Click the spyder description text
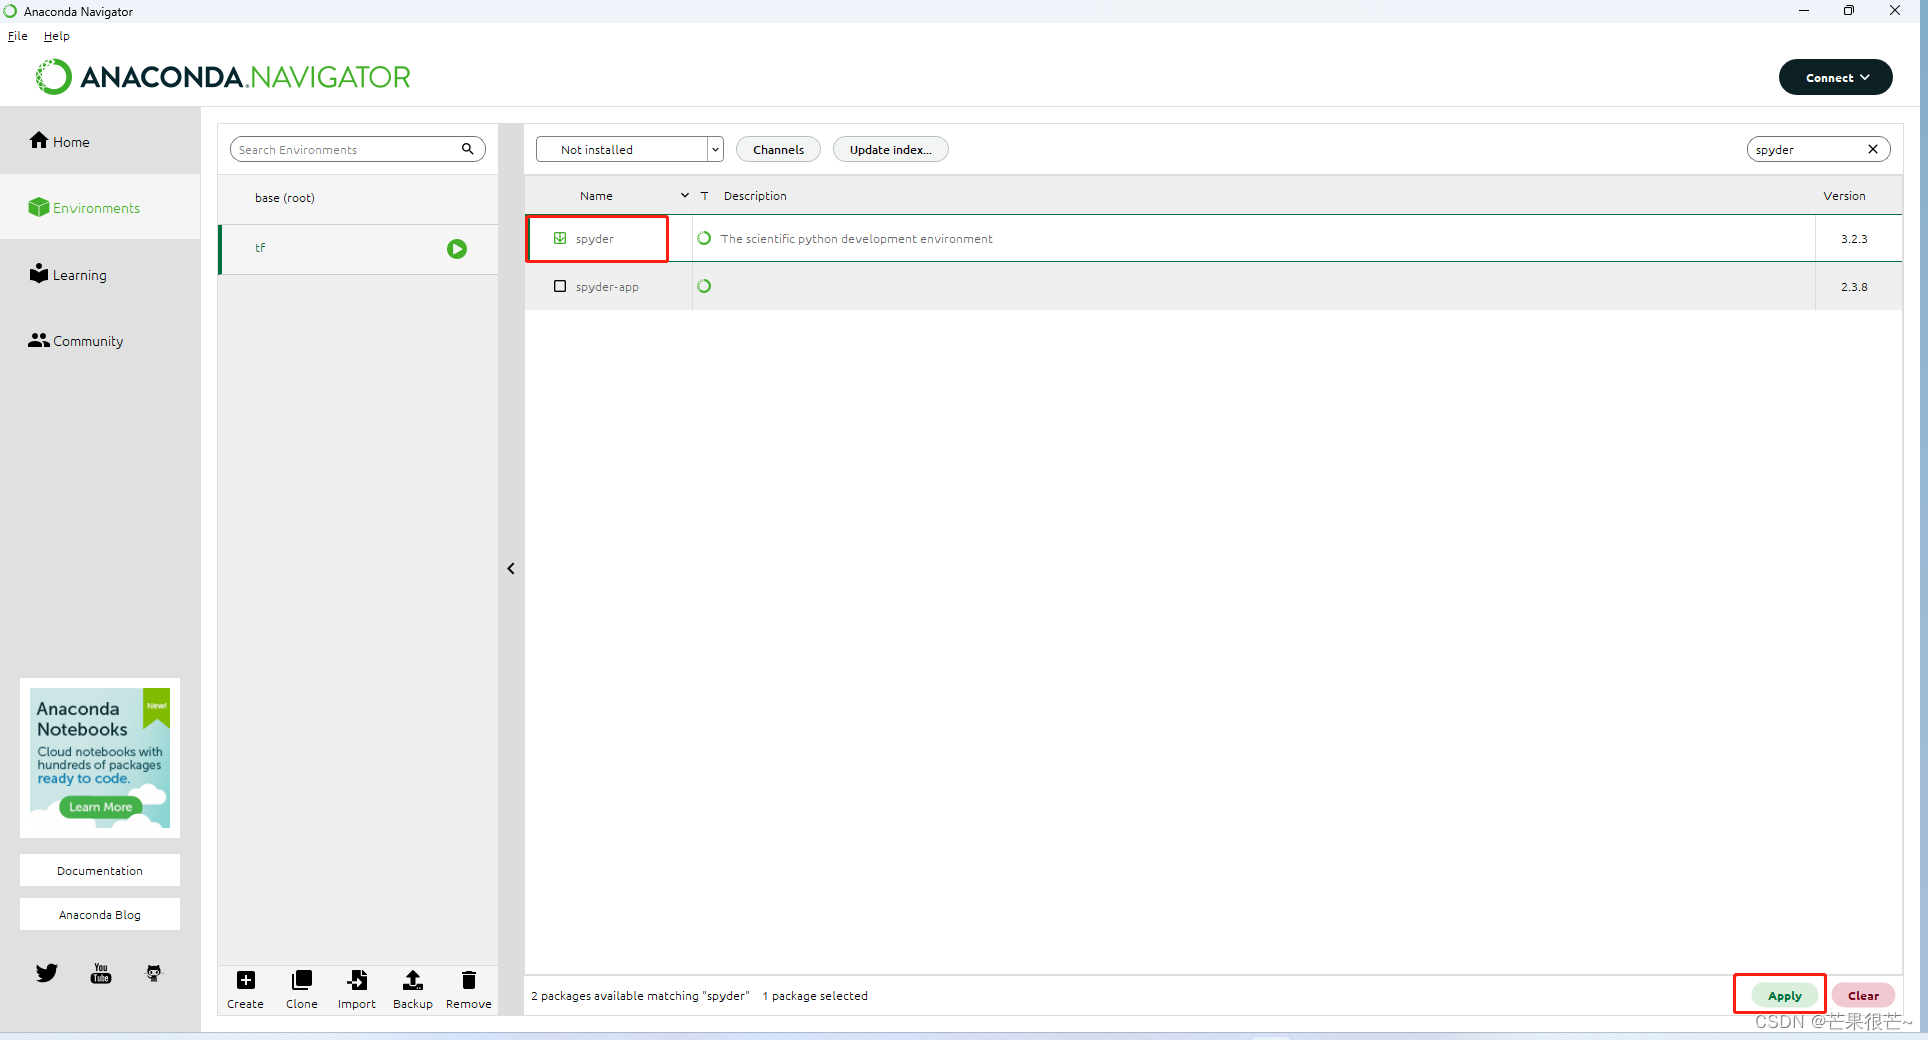Screen dimensions: 1928x1040 [856, 239]
